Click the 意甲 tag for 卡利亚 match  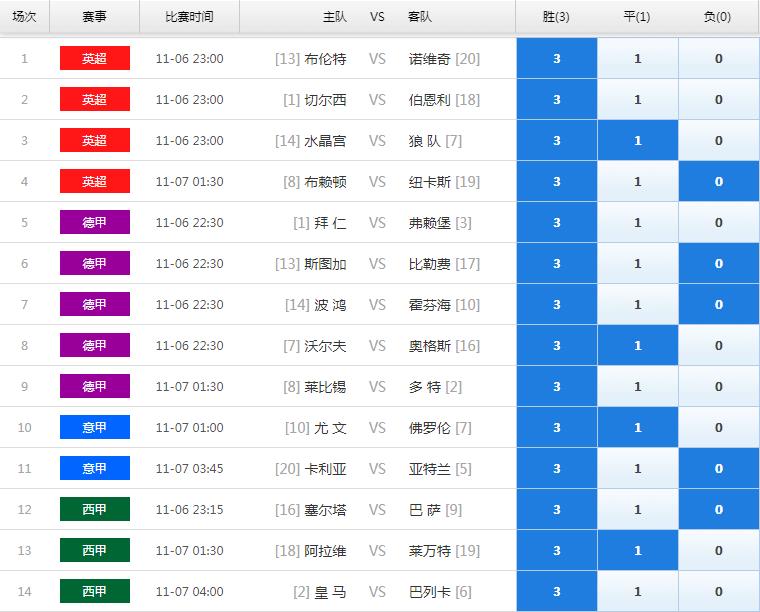point(95,468)
